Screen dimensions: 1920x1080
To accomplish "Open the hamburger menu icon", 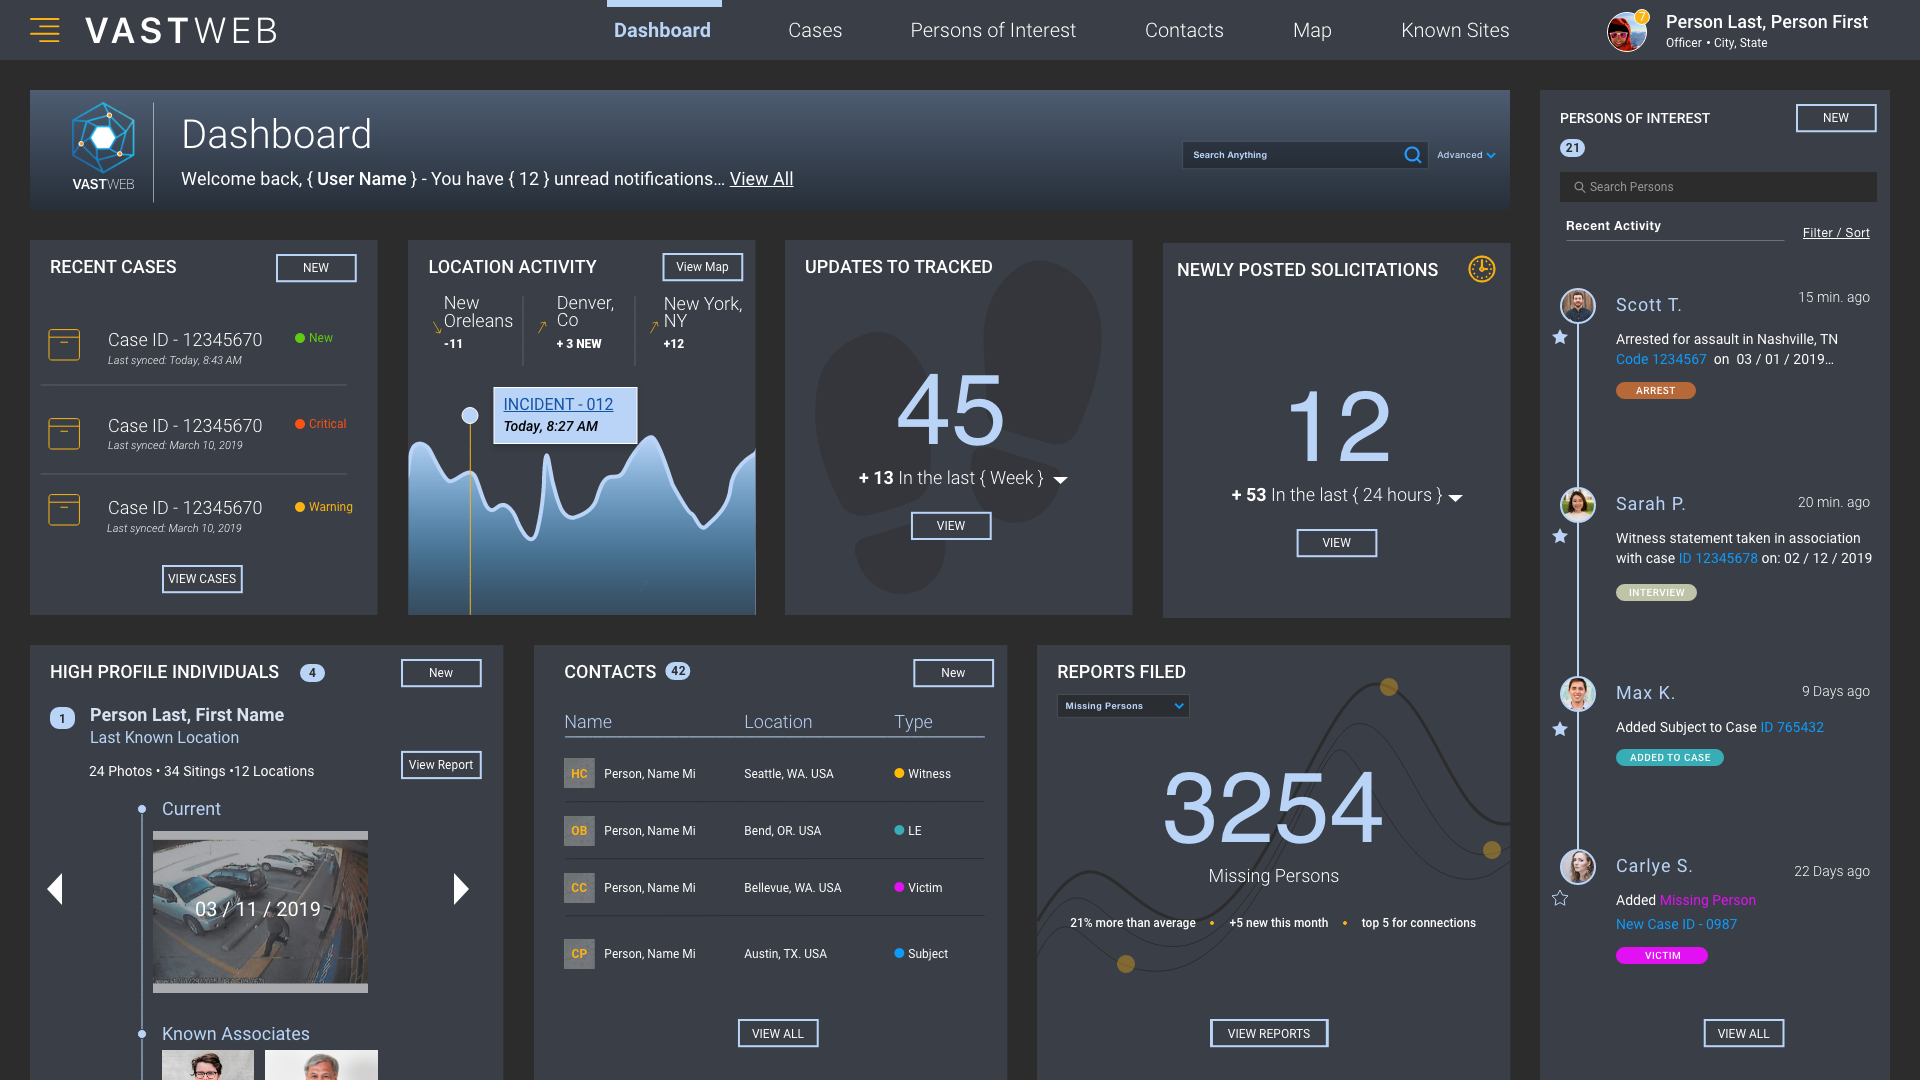I will point(45,30).
